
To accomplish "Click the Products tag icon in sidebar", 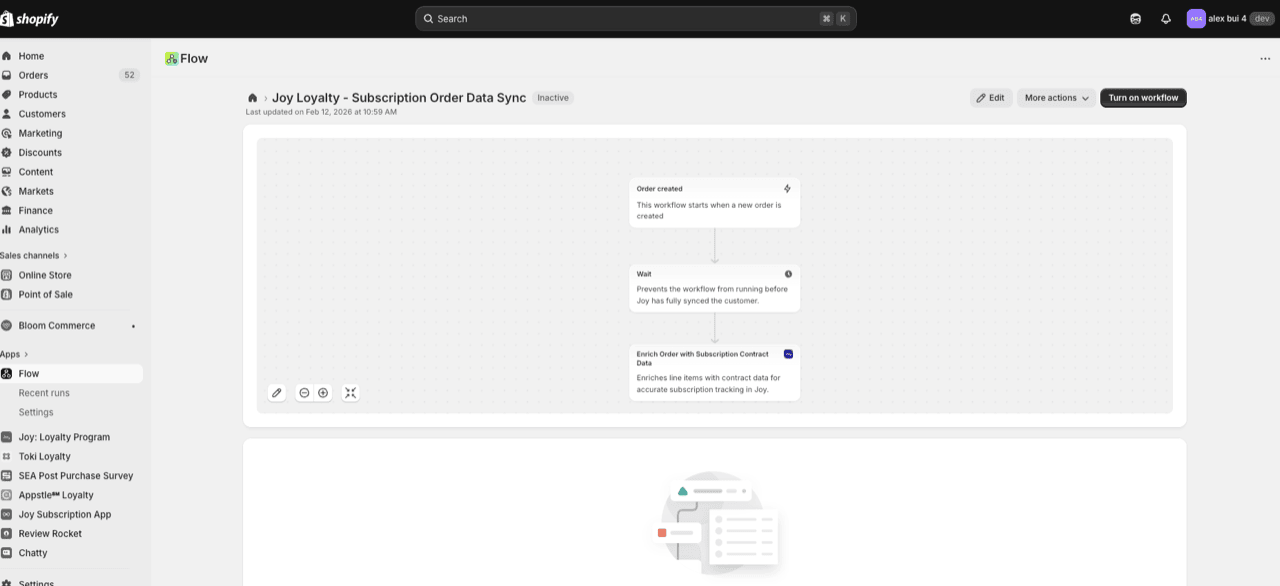I will (7, 95).
